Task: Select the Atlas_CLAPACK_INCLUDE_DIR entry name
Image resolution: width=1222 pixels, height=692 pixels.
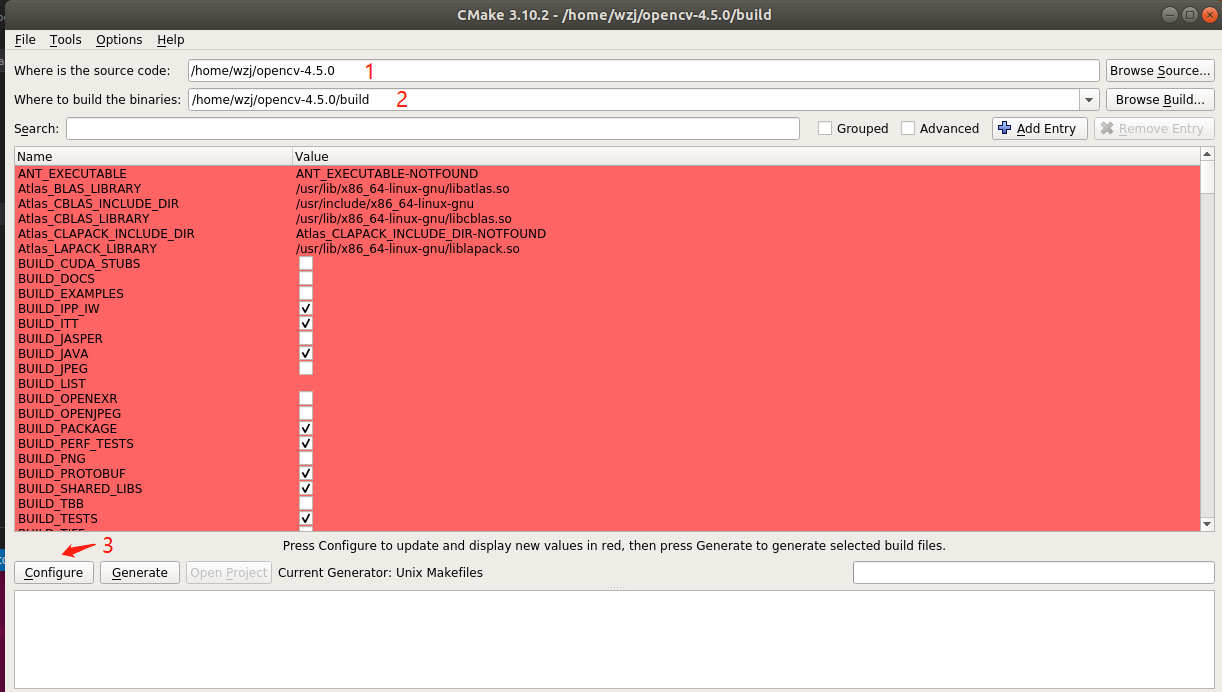Action: pos(106,234)
